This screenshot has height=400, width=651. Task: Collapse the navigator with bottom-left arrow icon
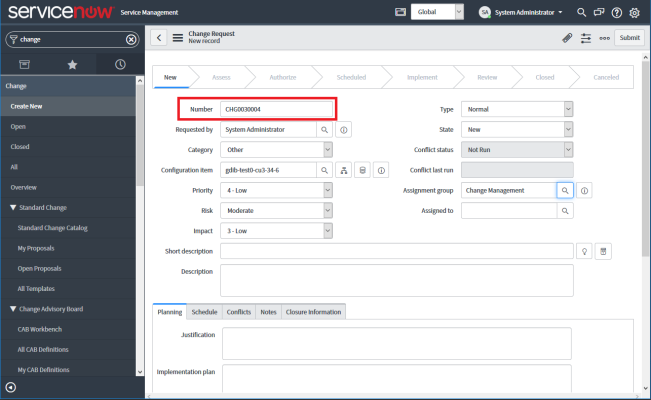point(11,388)
